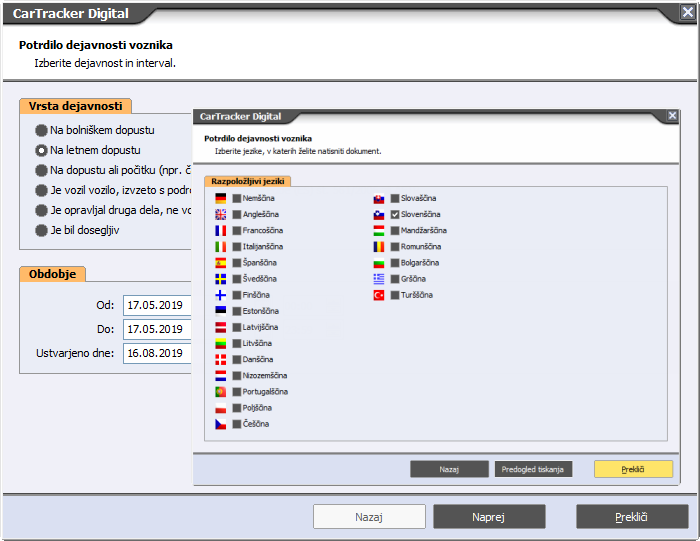Click the Polish flag icon
This screenshot has width=700, height=541.
(x=221, y=408)
